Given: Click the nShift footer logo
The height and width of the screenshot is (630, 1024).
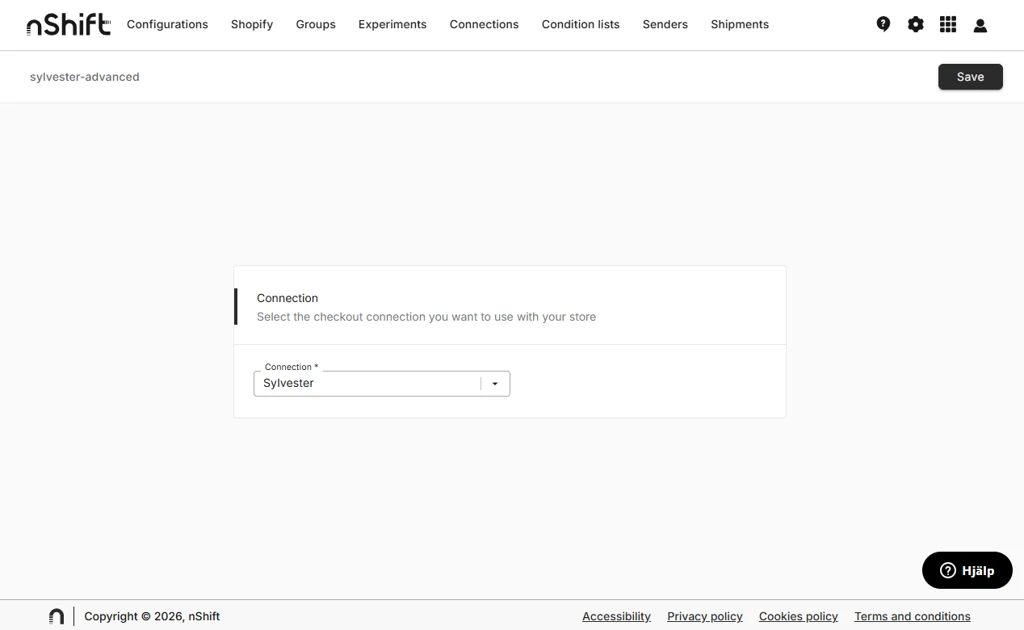Looking at the screenshot, I should (x=56, y=615).
